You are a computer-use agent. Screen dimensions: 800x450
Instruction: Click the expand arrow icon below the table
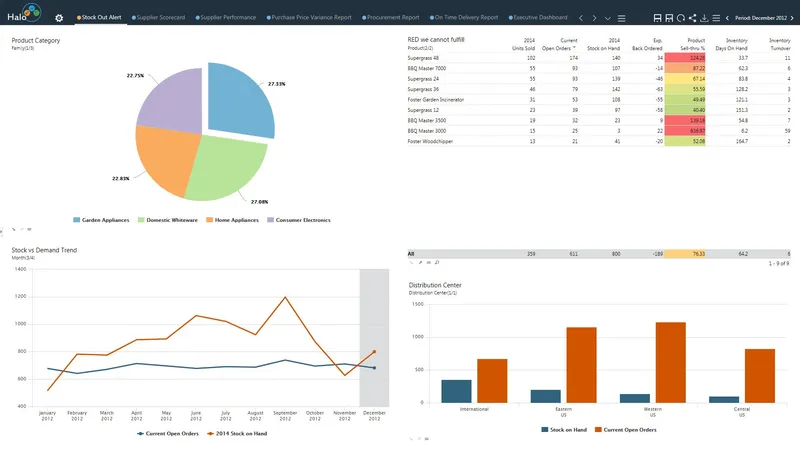420,263
